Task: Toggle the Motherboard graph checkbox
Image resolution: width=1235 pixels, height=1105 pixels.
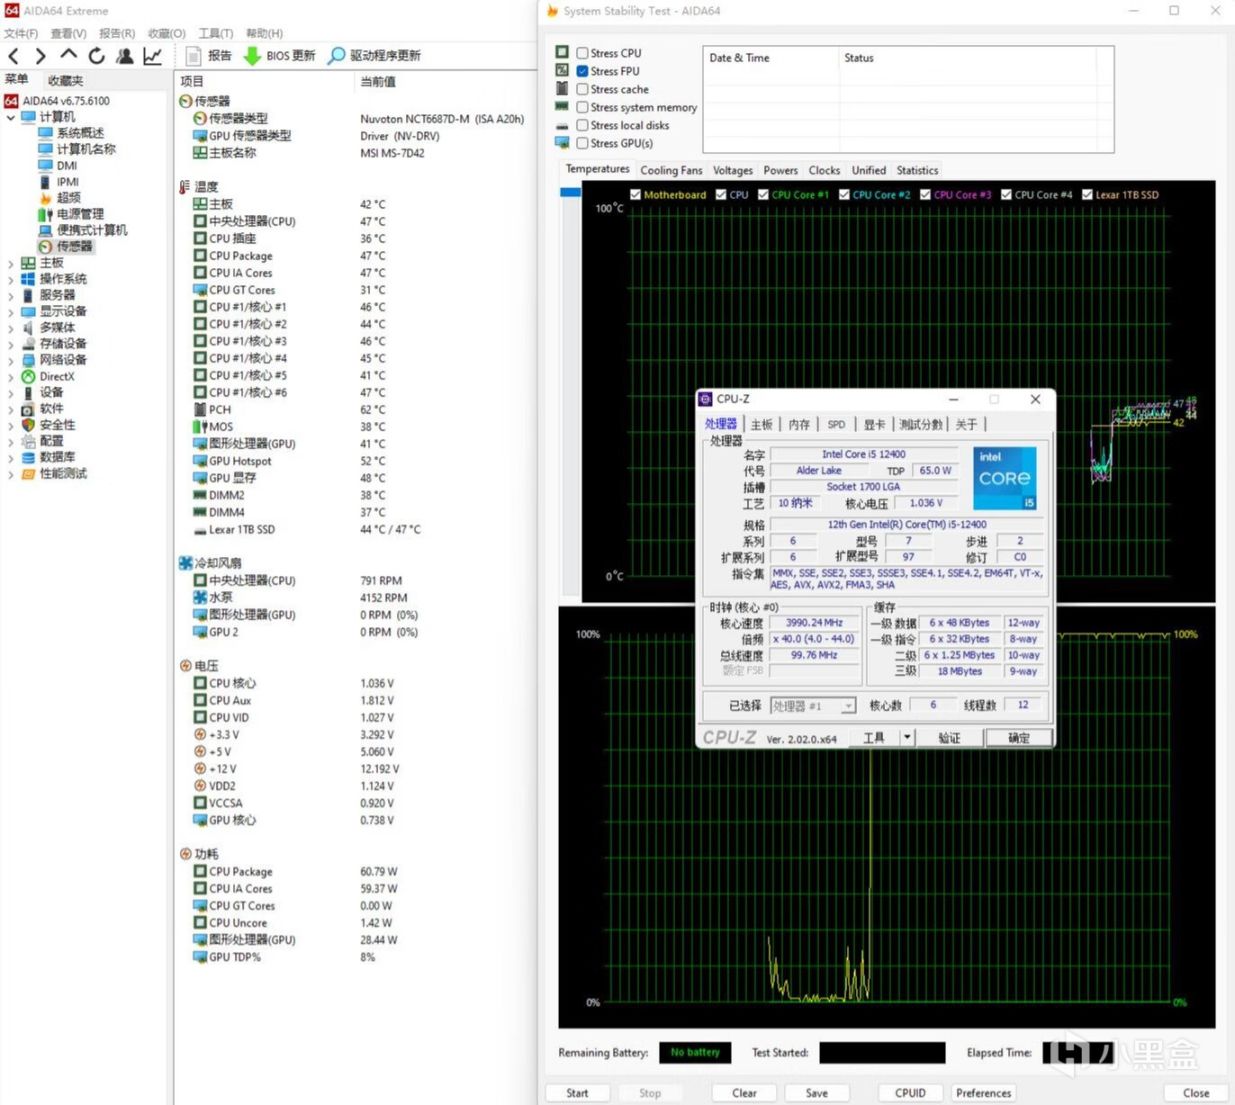Action: [635, 195]
